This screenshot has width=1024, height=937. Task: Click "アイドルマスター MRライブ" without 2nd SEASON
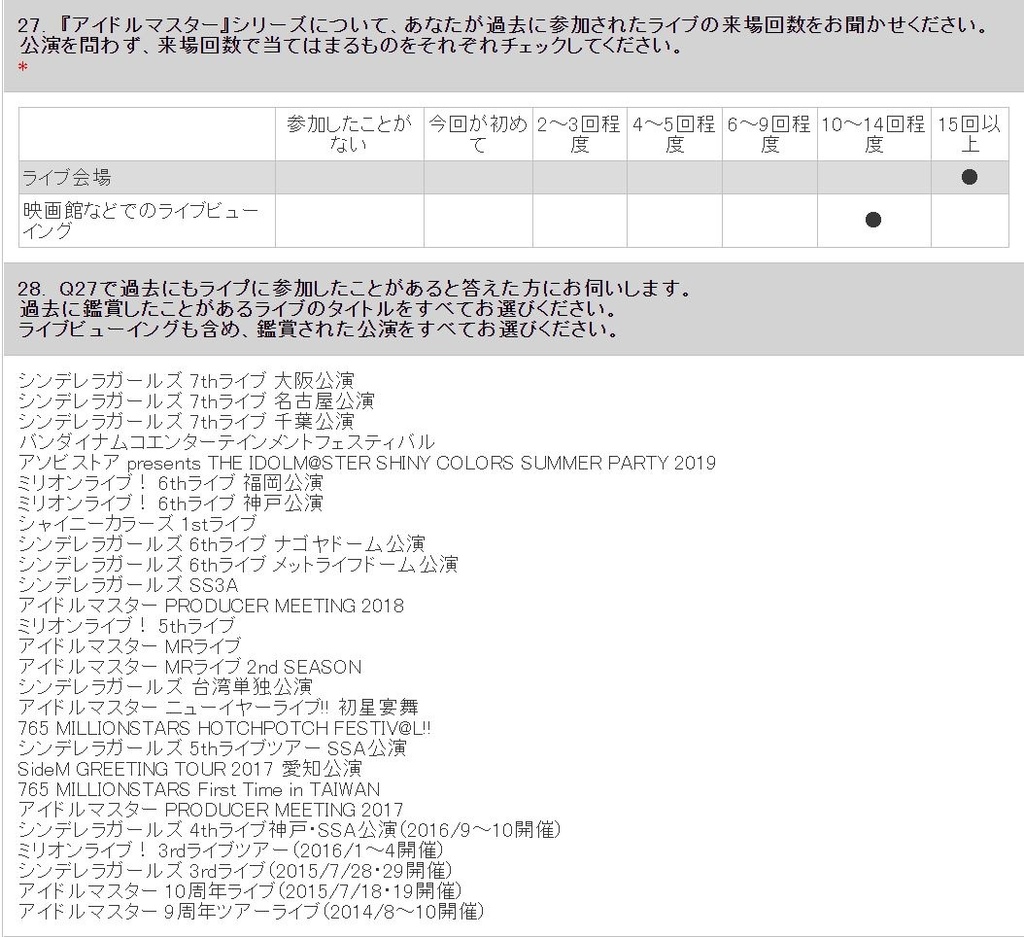pyautogui.click(x=130, y=646)
